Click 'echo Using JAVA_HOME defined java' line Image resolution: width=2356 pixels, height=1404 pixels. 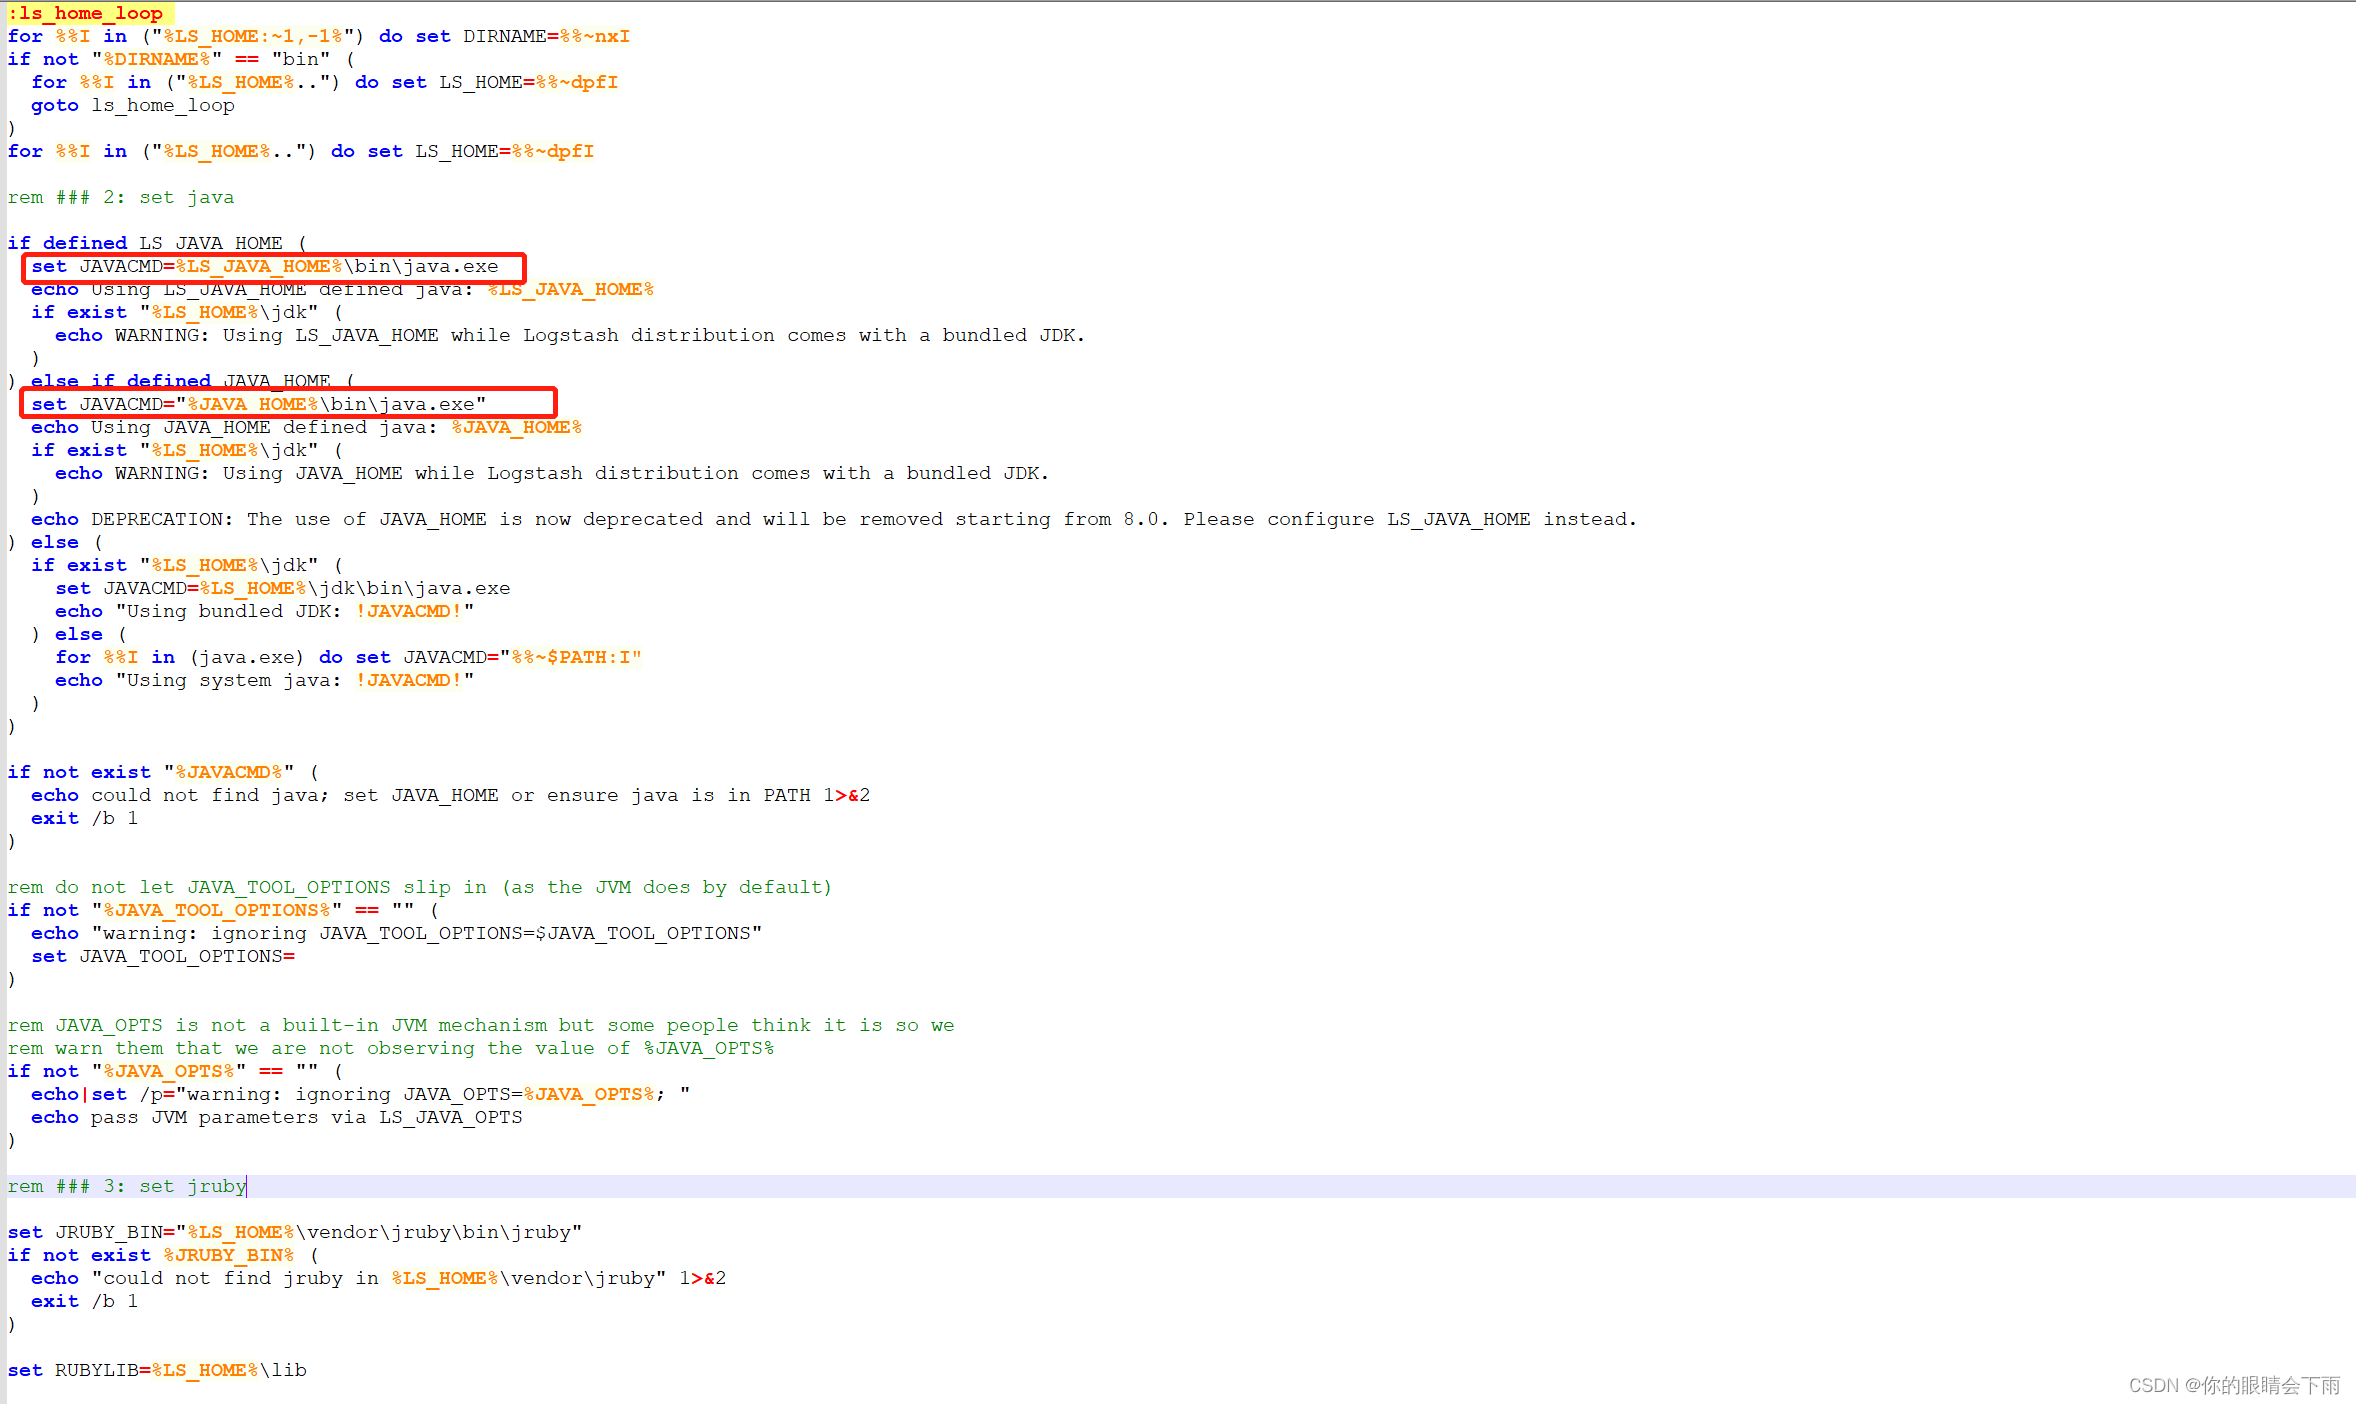tap(307, 427)
